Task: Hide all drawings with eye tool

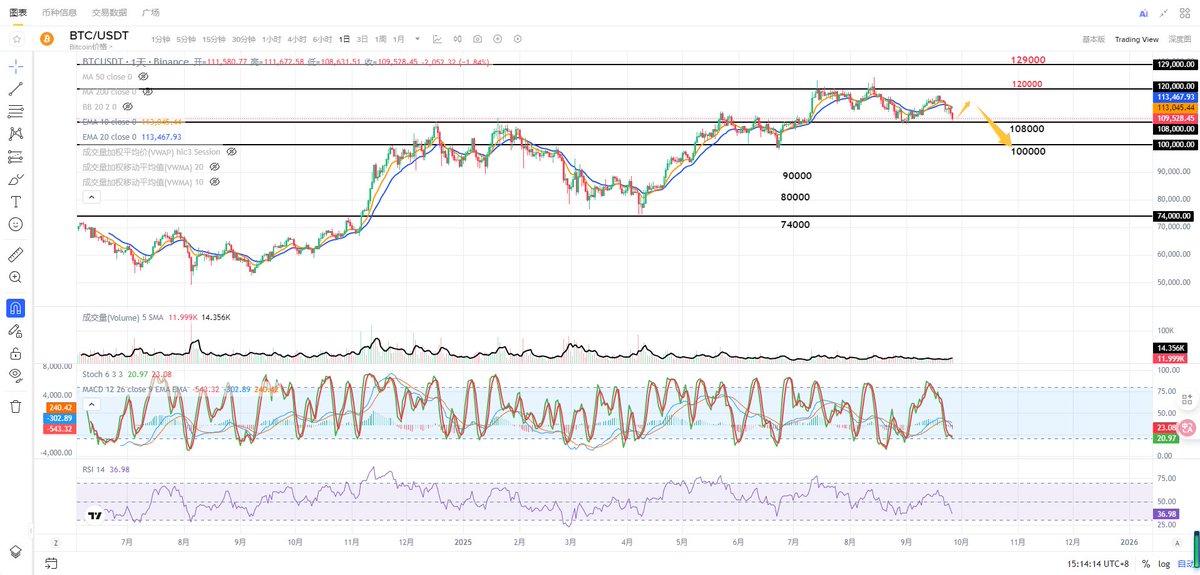Action: [16, 375]
